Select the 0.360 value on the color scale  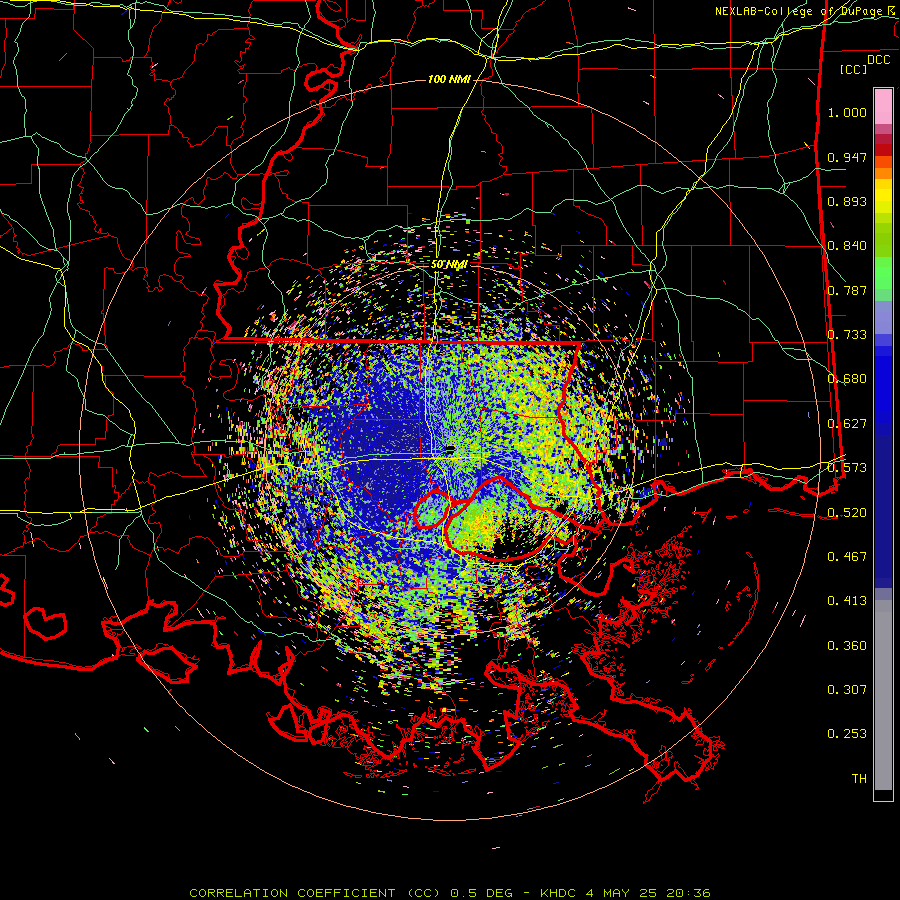(x=847, y=646)
